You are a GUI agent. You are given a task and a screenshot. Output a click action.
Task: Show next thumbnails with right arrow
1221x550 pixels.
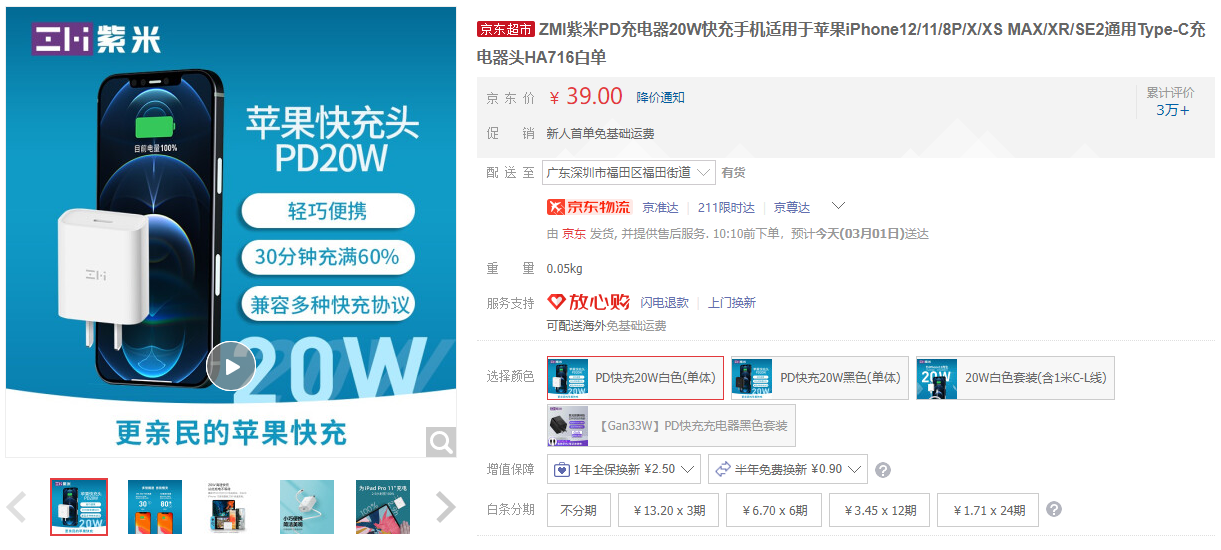tap(446, 508)
